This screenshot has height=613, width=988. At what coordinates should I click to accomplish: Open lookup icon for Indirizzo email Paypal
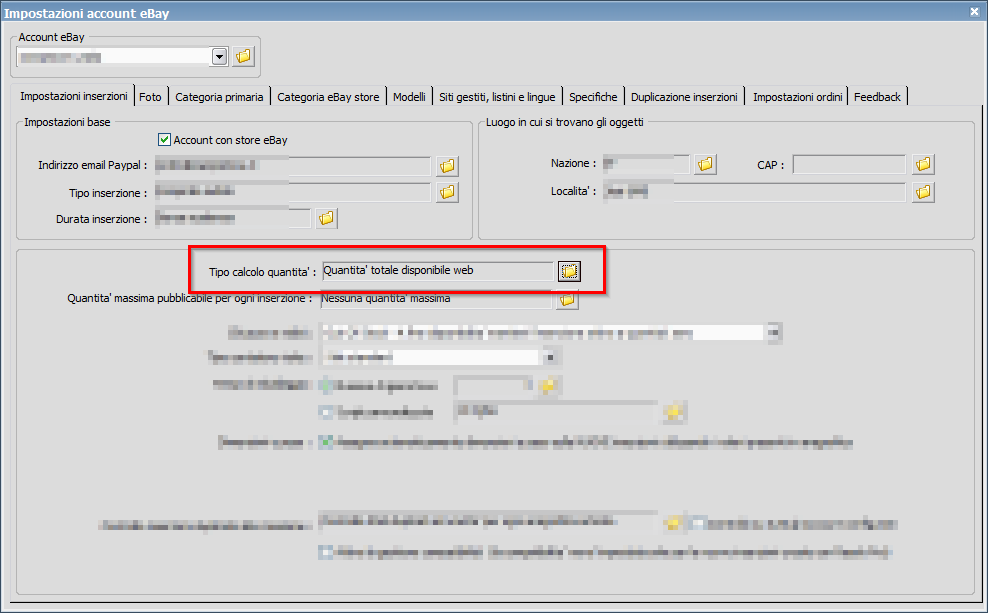(447, 166)
